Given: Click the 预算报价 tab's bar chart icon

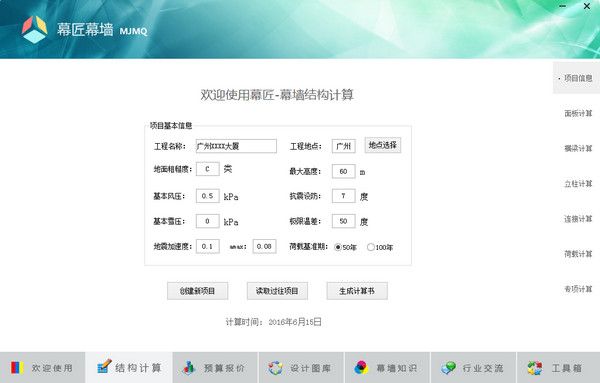Looking at the screenshot, I should coord(189,367).
